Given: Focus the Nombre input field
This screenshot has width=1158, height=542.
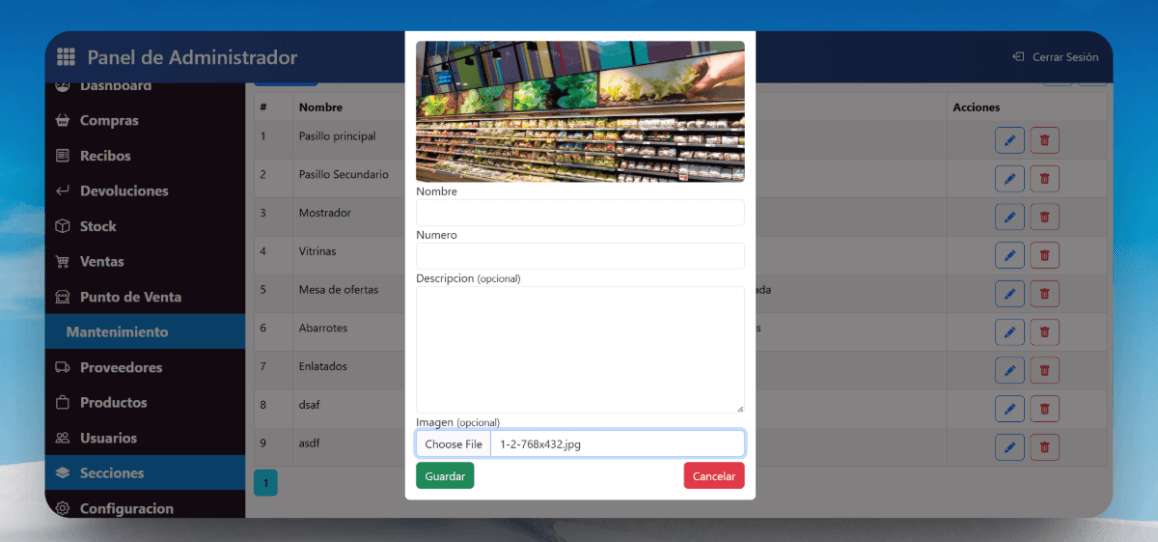Looking at the screenshot, I should [x=580, y=213].
